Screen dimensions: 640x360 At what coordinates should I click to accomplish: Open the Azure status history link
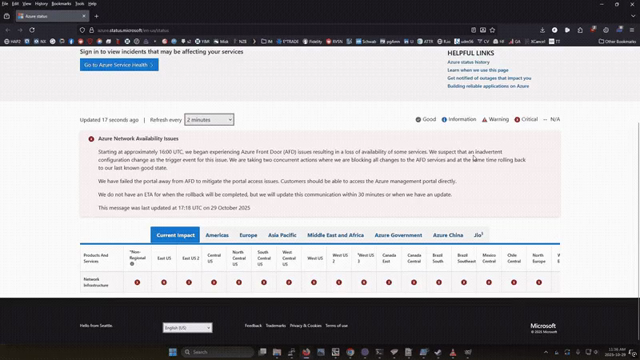click(x=468, y=62)
